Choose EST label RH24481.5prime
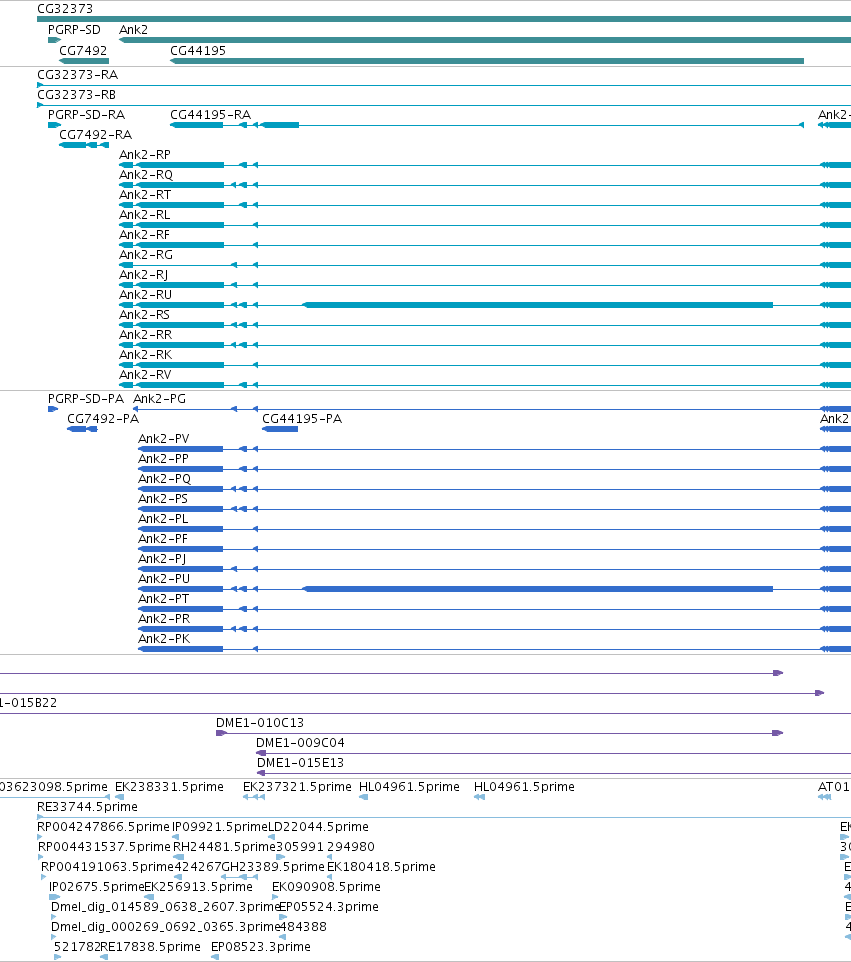 pos(224,847)
